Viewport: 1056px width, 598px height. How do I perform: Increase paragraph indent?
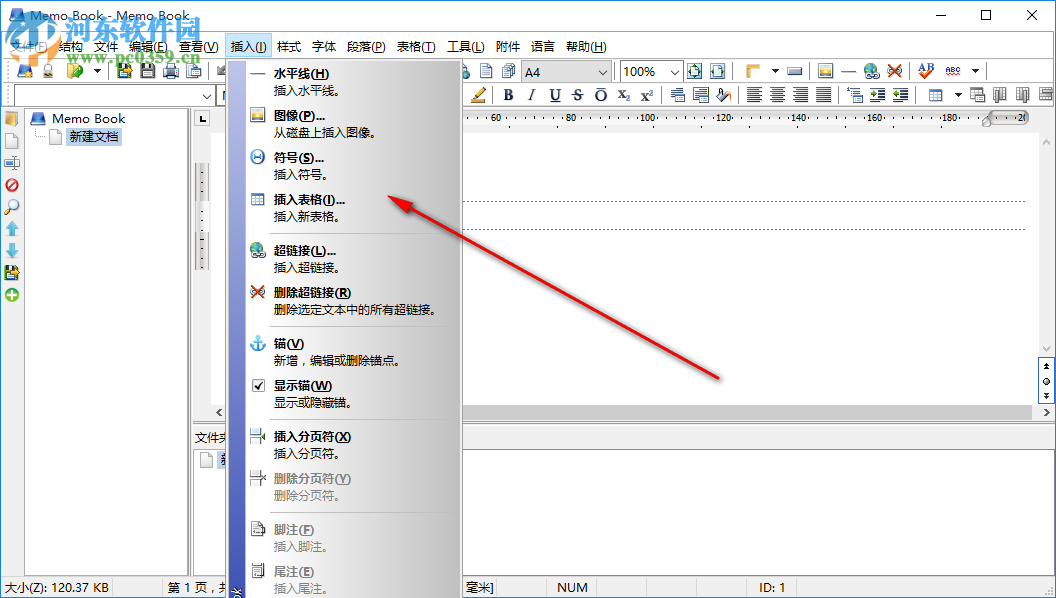coord(877,95)
